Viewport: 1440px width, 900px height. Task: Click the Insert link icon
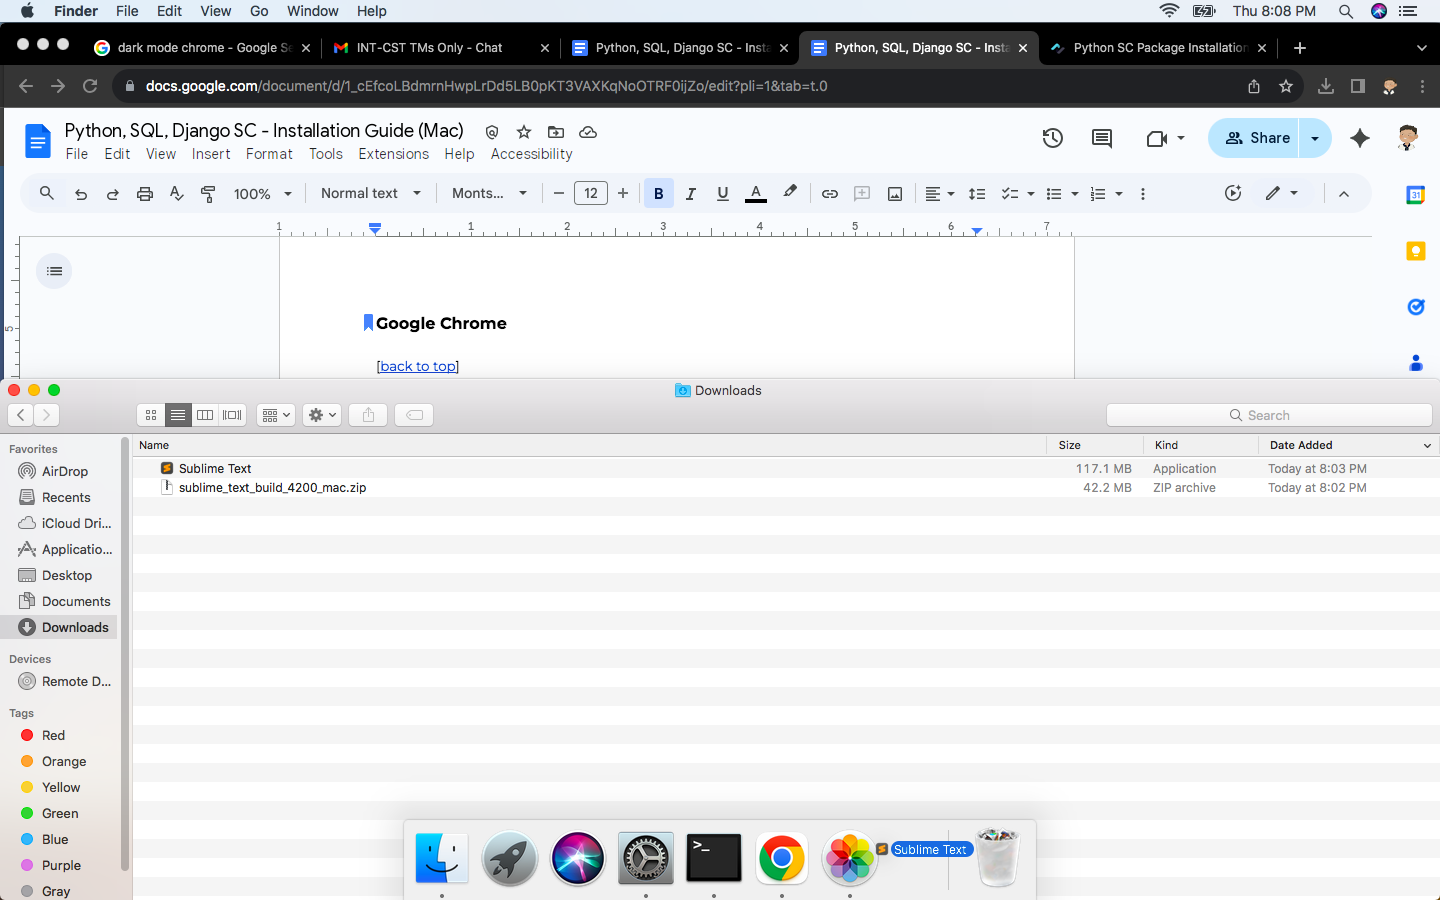829,194
